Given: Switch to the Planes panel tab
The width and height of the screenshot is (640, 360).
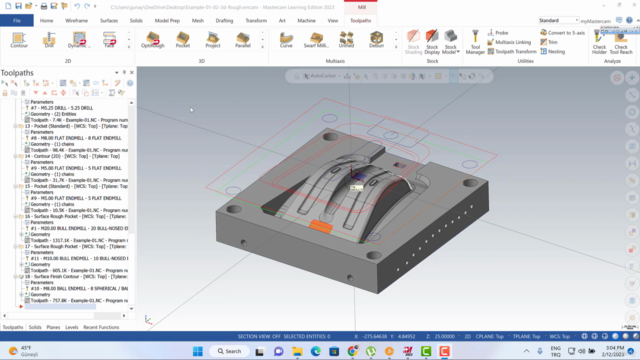Looking at the screenshot, I should [53, 327].
